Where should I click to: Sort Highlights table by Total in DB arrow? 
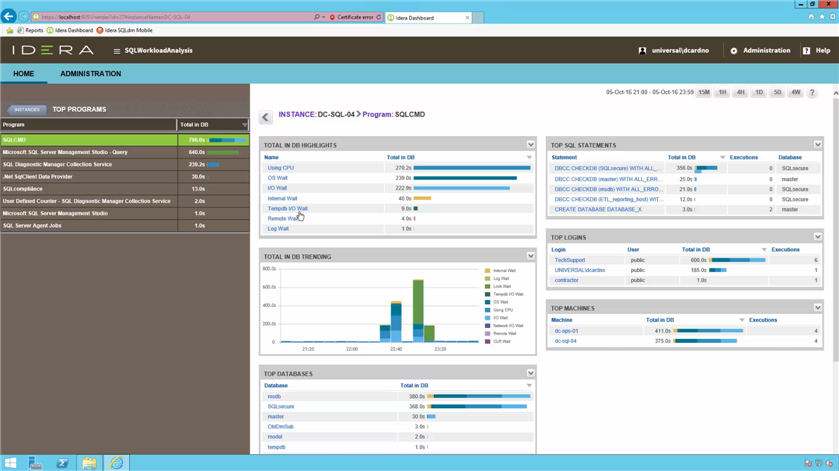[x=529, y=157]
